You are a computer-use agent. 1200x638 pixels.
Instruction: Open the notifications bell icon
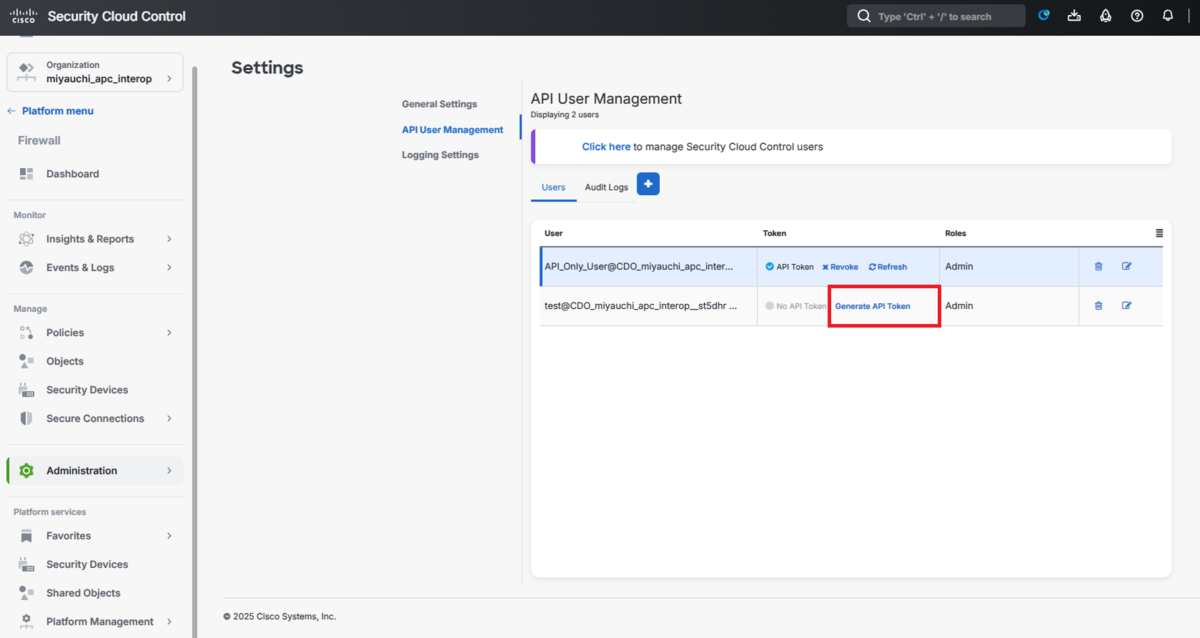click(1168, 16)
